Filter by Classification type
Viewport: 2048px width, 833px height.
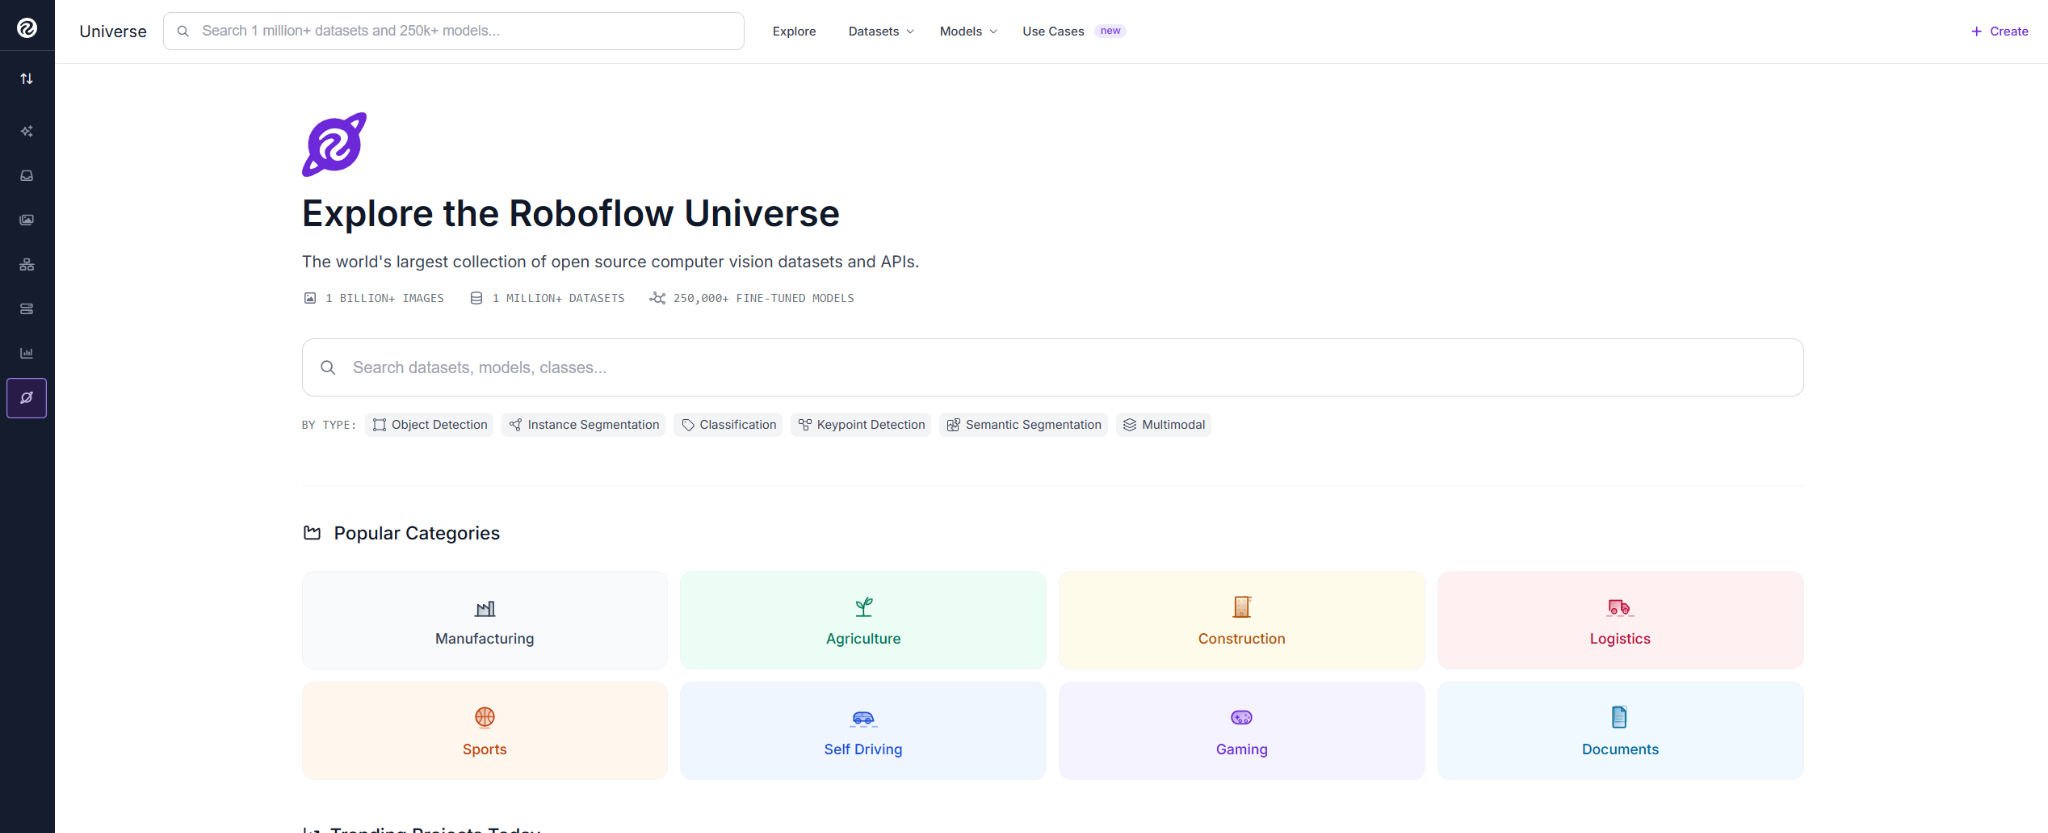[x=728, y=425]
